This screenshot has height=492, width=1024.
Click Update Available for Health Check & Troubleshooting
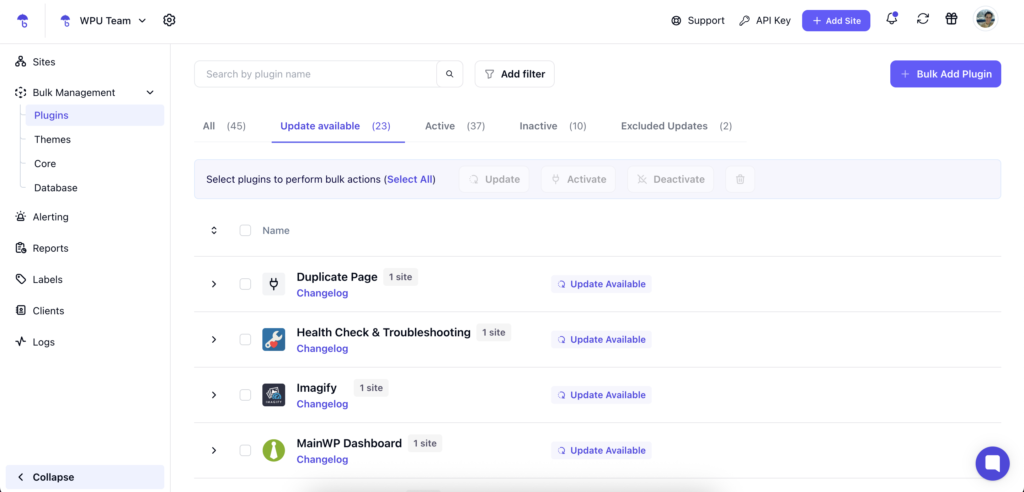(x=601, y=340)
